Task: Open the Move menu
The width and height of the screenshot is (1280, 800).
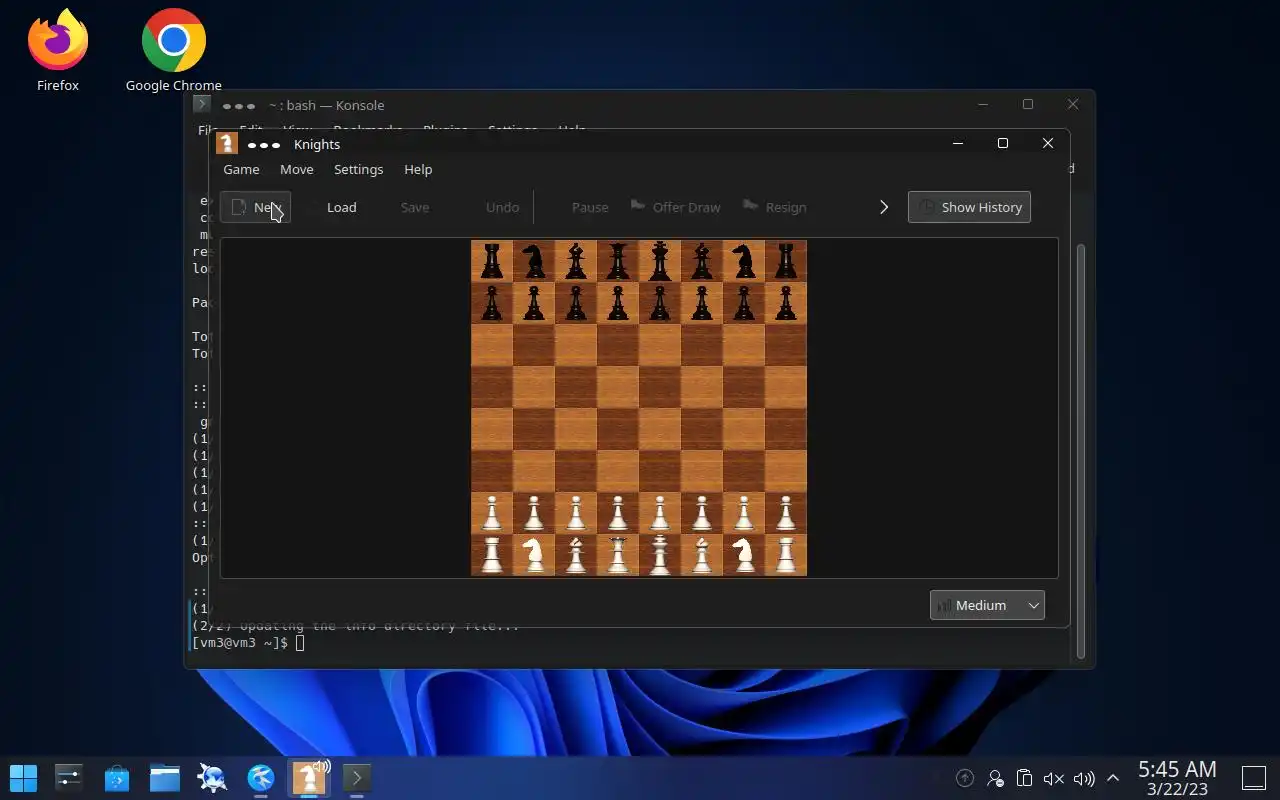Action: [296, 169]
